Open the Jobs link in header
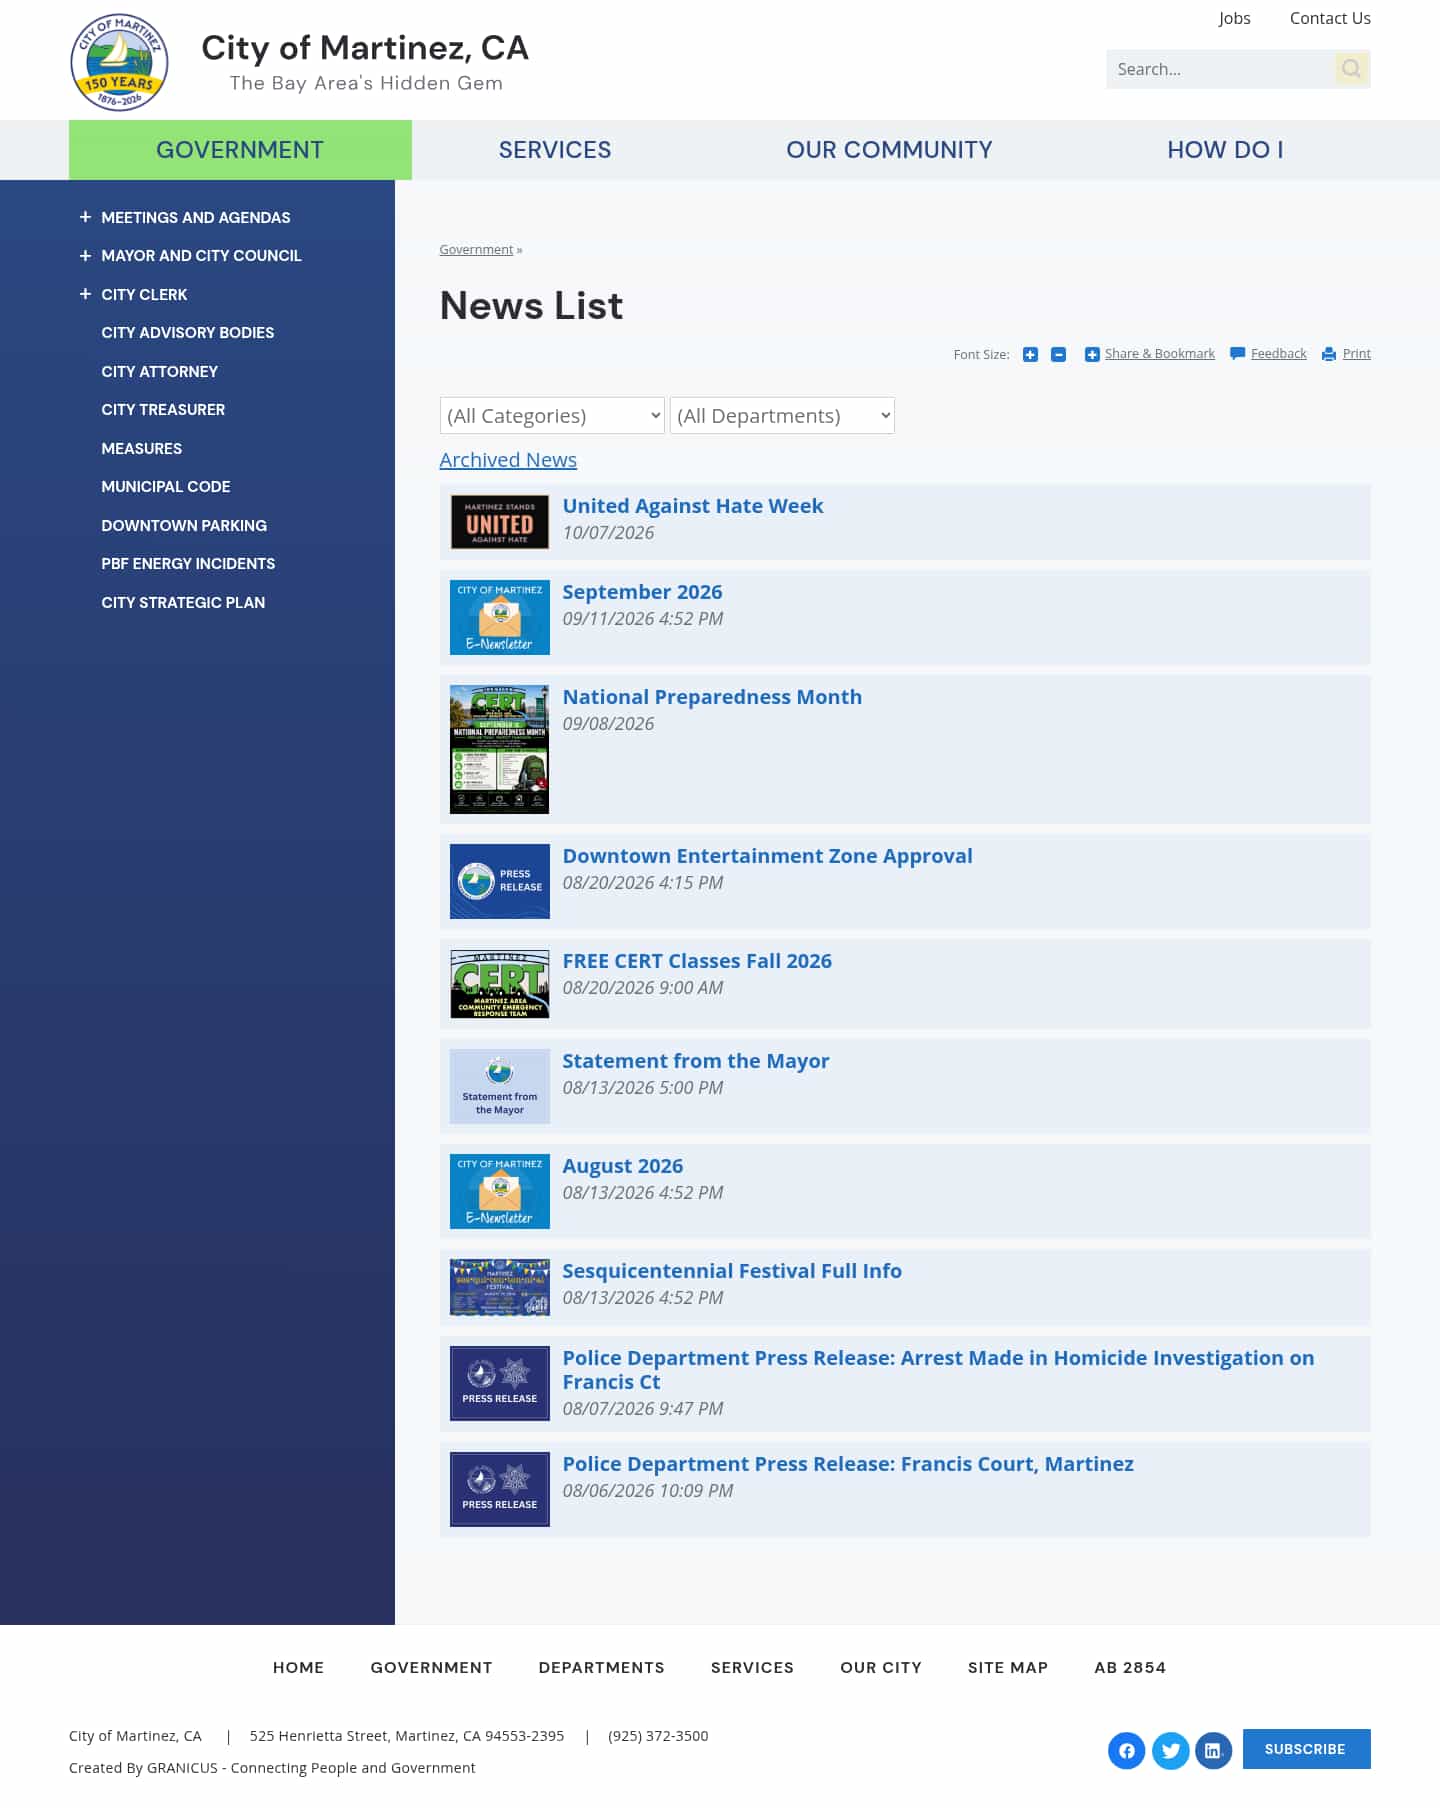The height and width of the screenshot is (1808, 1440). pos(1234,18)
